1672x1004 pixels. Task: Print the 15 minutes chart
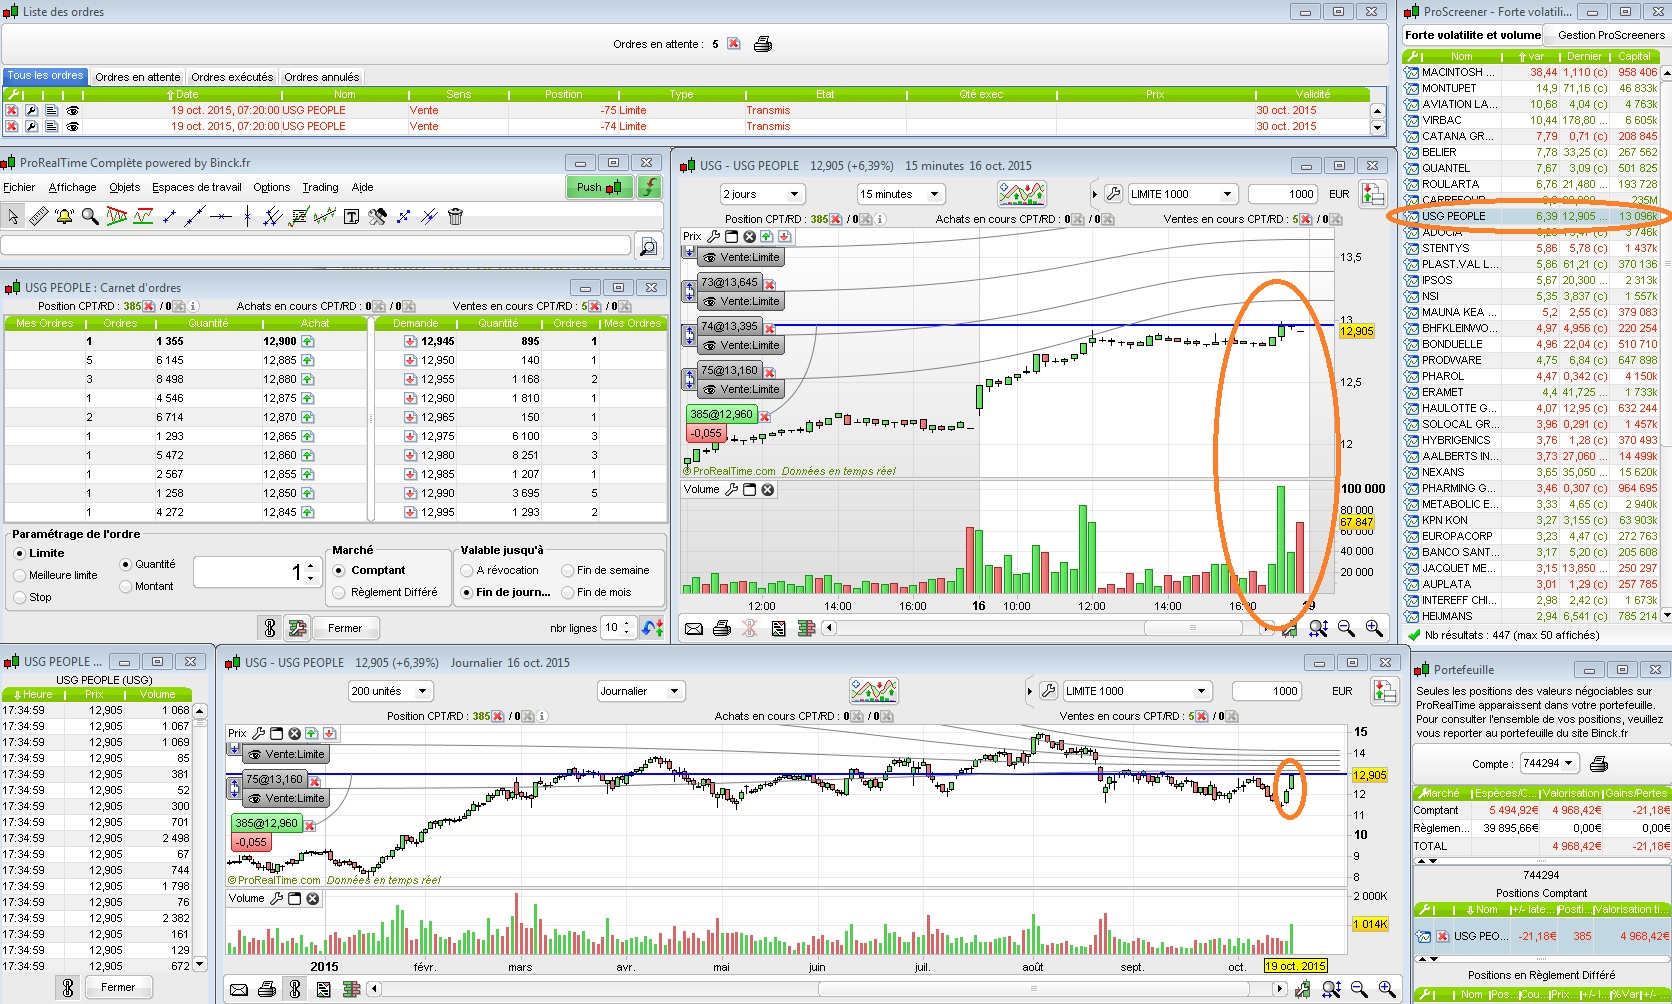point(722,628)
